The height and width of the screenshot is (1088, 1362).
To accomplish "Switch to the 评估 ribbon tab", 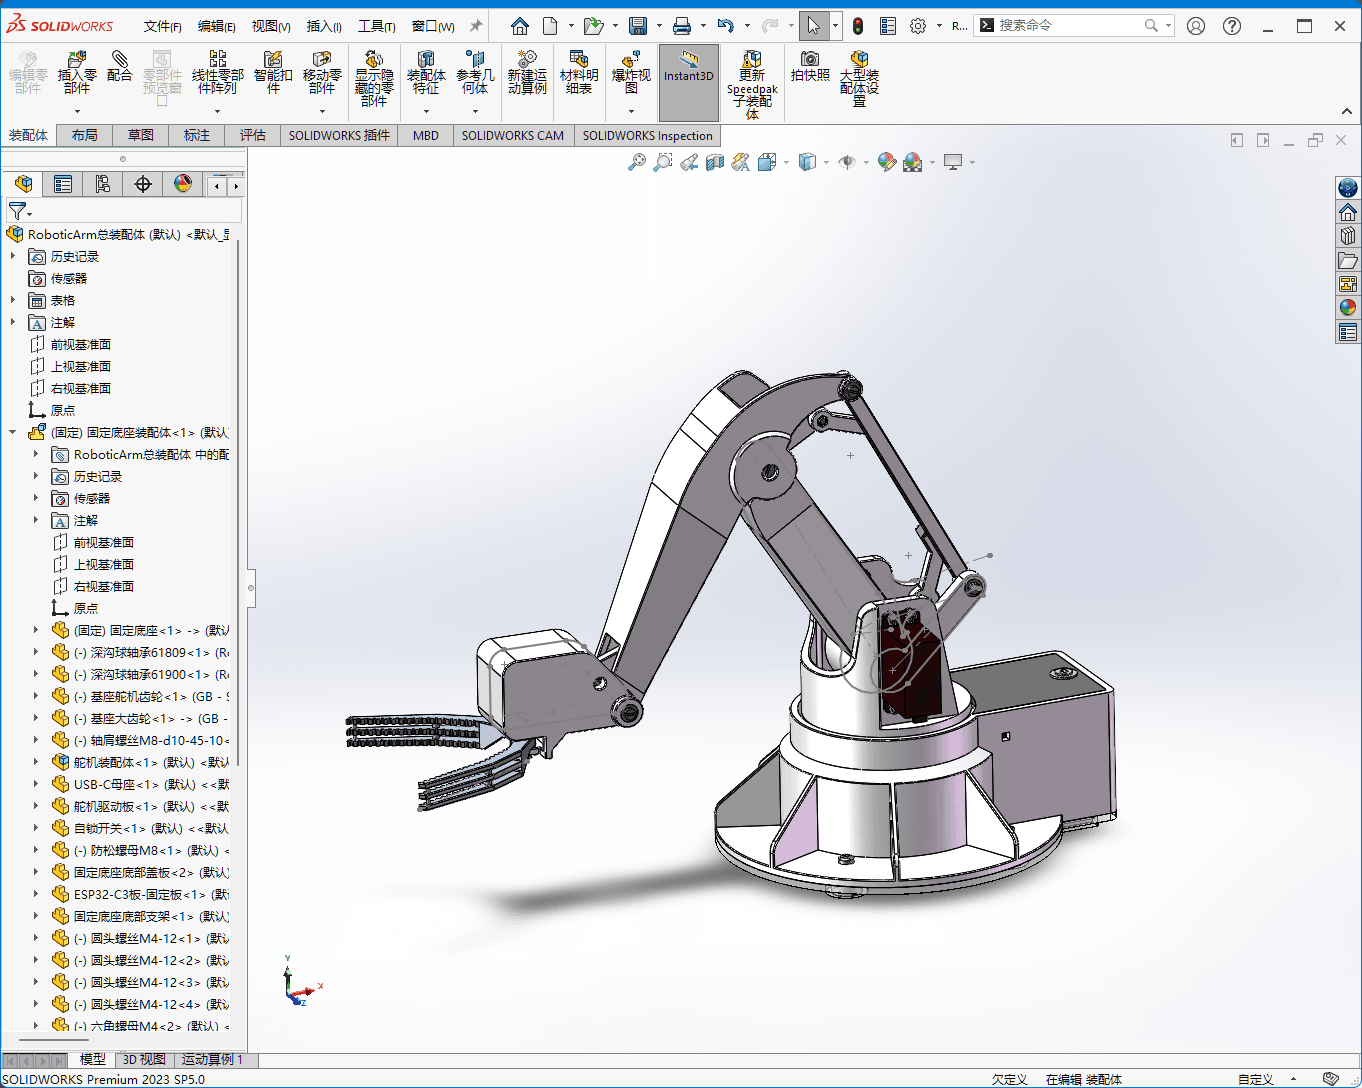I will 253,135.
